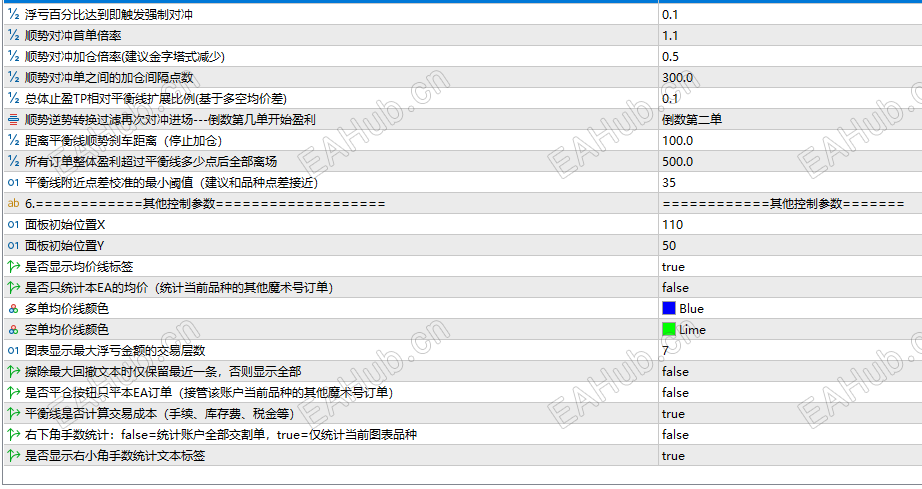922x489 pixels.
Task: Select the 所有订单整体盈利超过平衡线多少点后全部离场 label
Action: tap(151, 162)
